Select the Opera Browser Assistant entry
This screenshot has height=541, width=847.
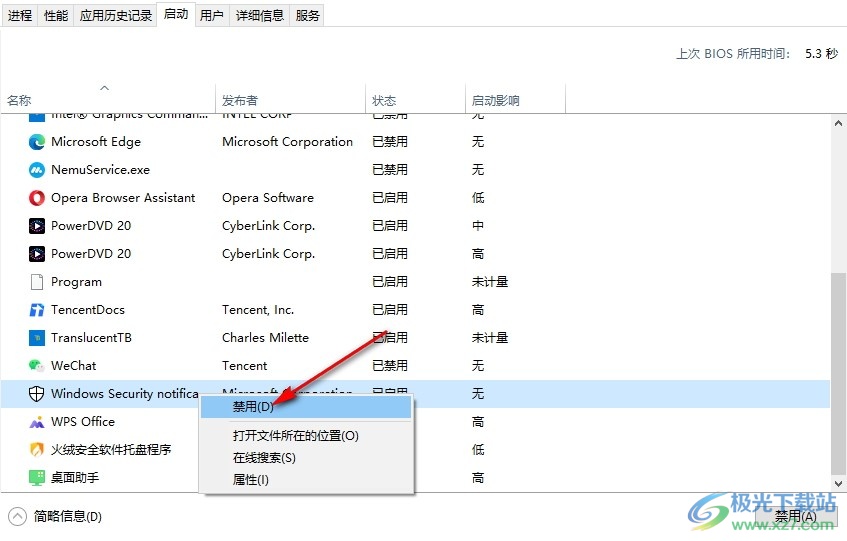click(123, 198)
